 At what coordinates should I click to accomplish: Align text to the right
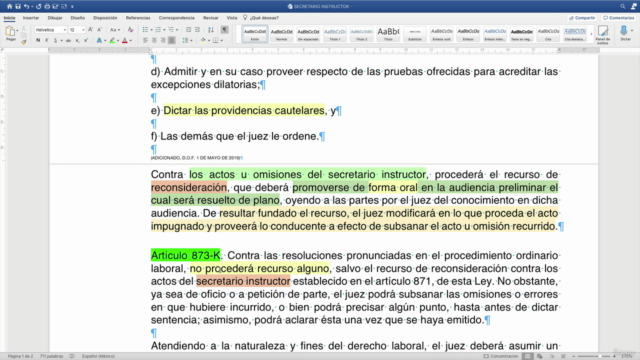pos(163,40)
